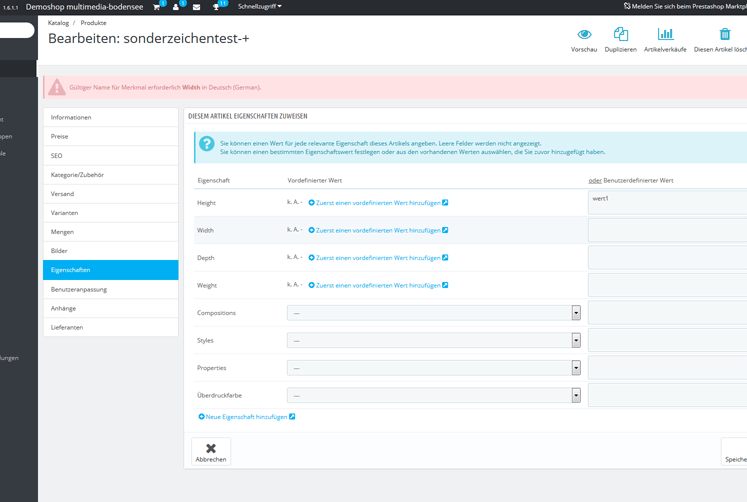Click external-link icon in Width row
This screenshot has height=502, width=747.
click(445, 230)
